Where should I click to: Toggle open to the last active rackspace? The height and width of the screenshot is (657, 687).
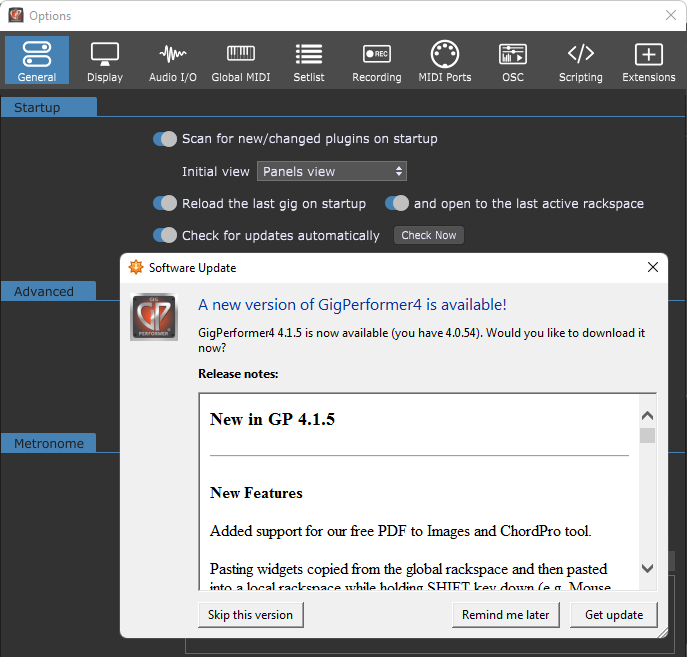coord(397,203)
